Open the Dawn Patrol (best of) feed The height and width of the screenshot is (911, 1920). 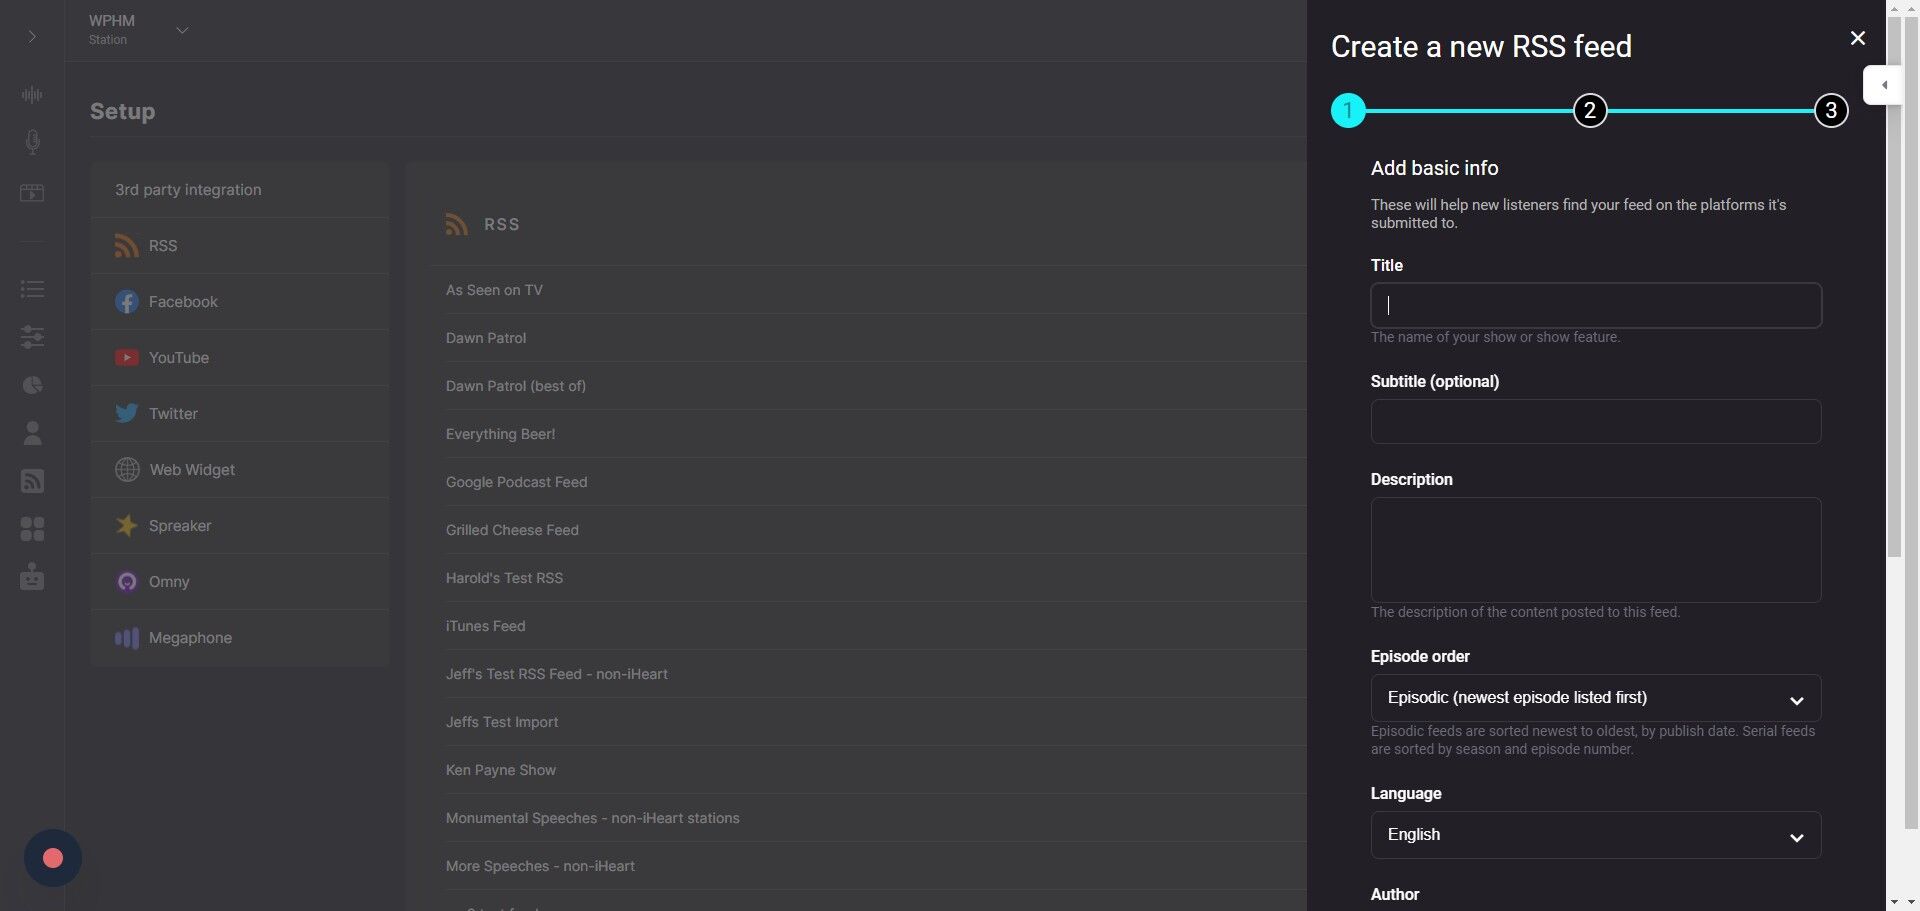[516, 386]
